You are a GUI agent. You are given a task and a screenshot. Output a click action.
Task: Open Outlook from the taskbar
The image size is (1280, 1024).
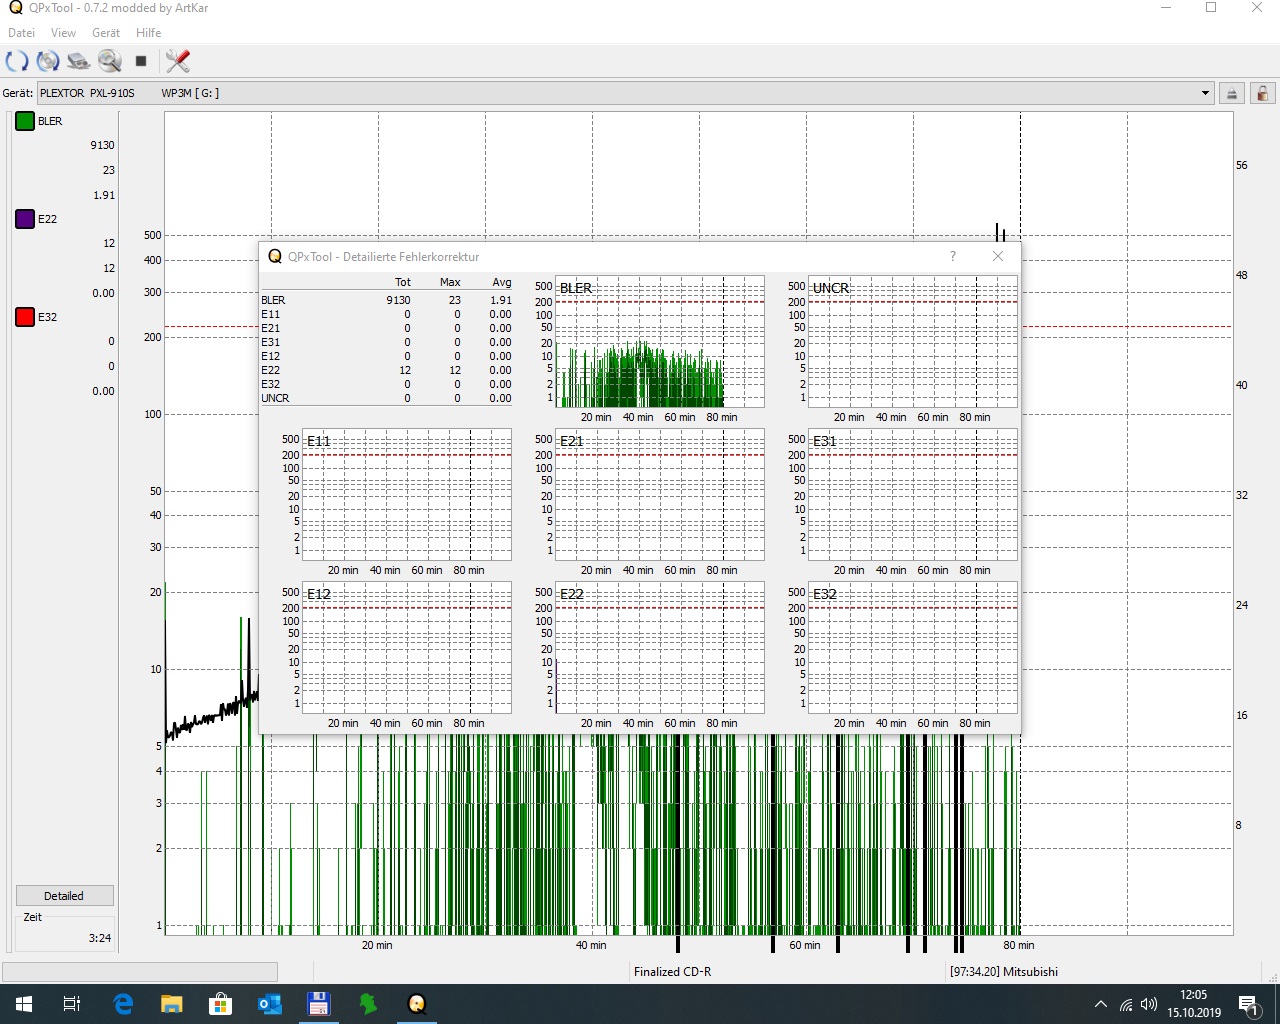pos(270,1004)
